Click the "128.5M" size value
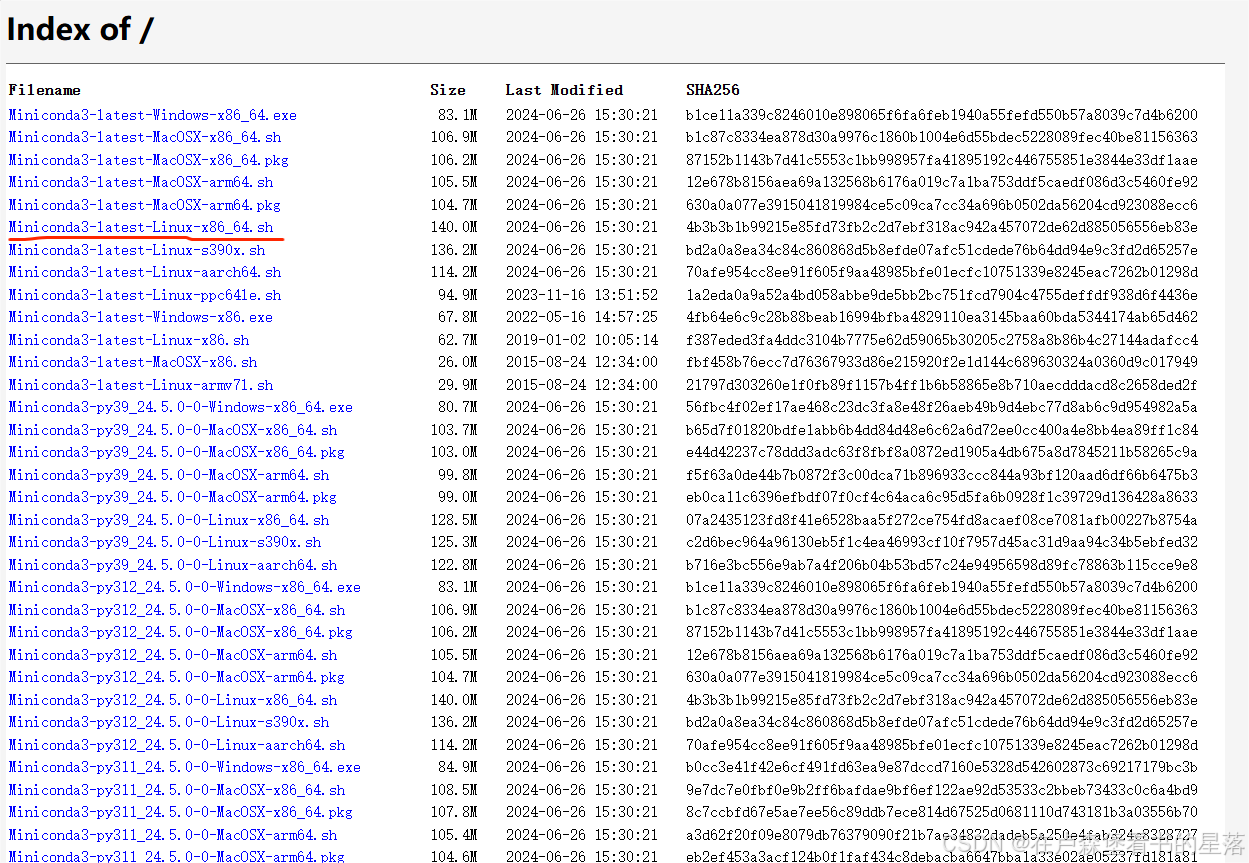Viewport: 1249px width, 863px height. tap(453, 520)
